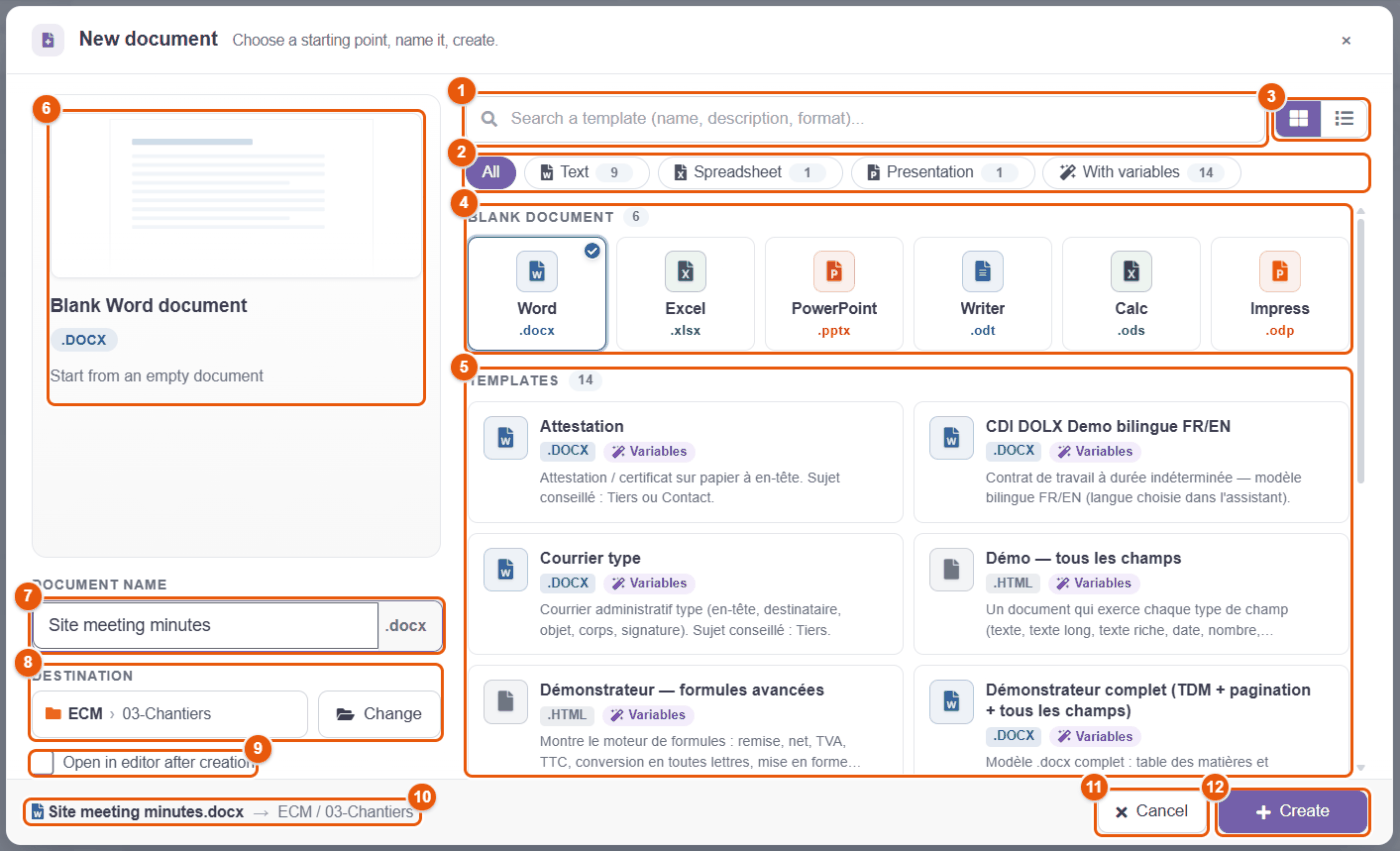
Task: Click the Démonstrateur complet template icon
Action: [951, 701]
